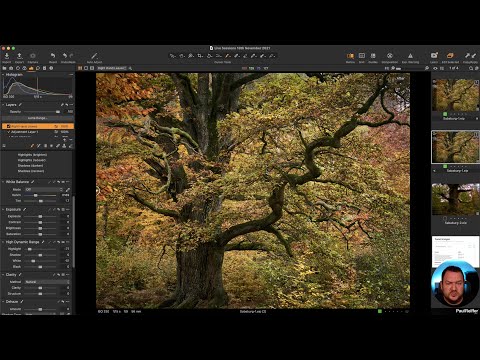This screenshot has height=360, width=480.
Task: Toggle the Exposure Warning triangle icon
Action: click(410, 56)
